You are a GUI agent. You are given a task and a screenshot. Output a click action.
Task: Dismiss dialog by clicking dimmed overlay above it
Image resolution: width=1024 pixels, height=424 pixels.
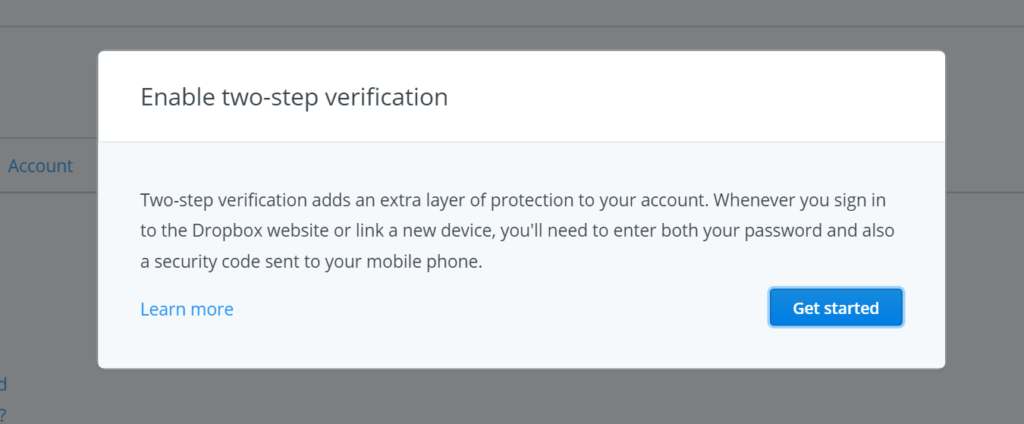point(512,25)
